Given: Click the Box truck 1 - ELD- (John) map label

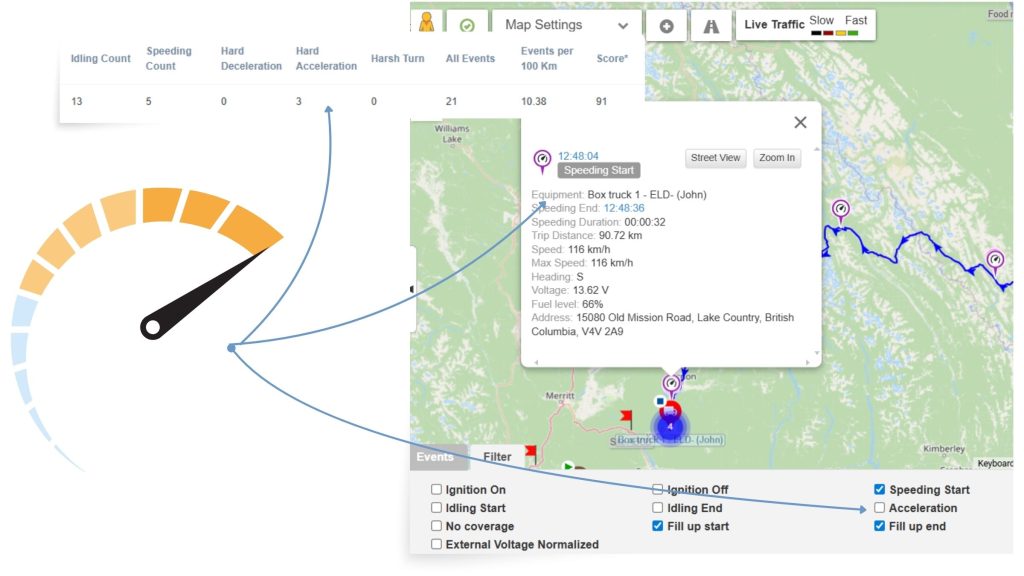Looking at the screenshot, I should [x=670, y=440].
